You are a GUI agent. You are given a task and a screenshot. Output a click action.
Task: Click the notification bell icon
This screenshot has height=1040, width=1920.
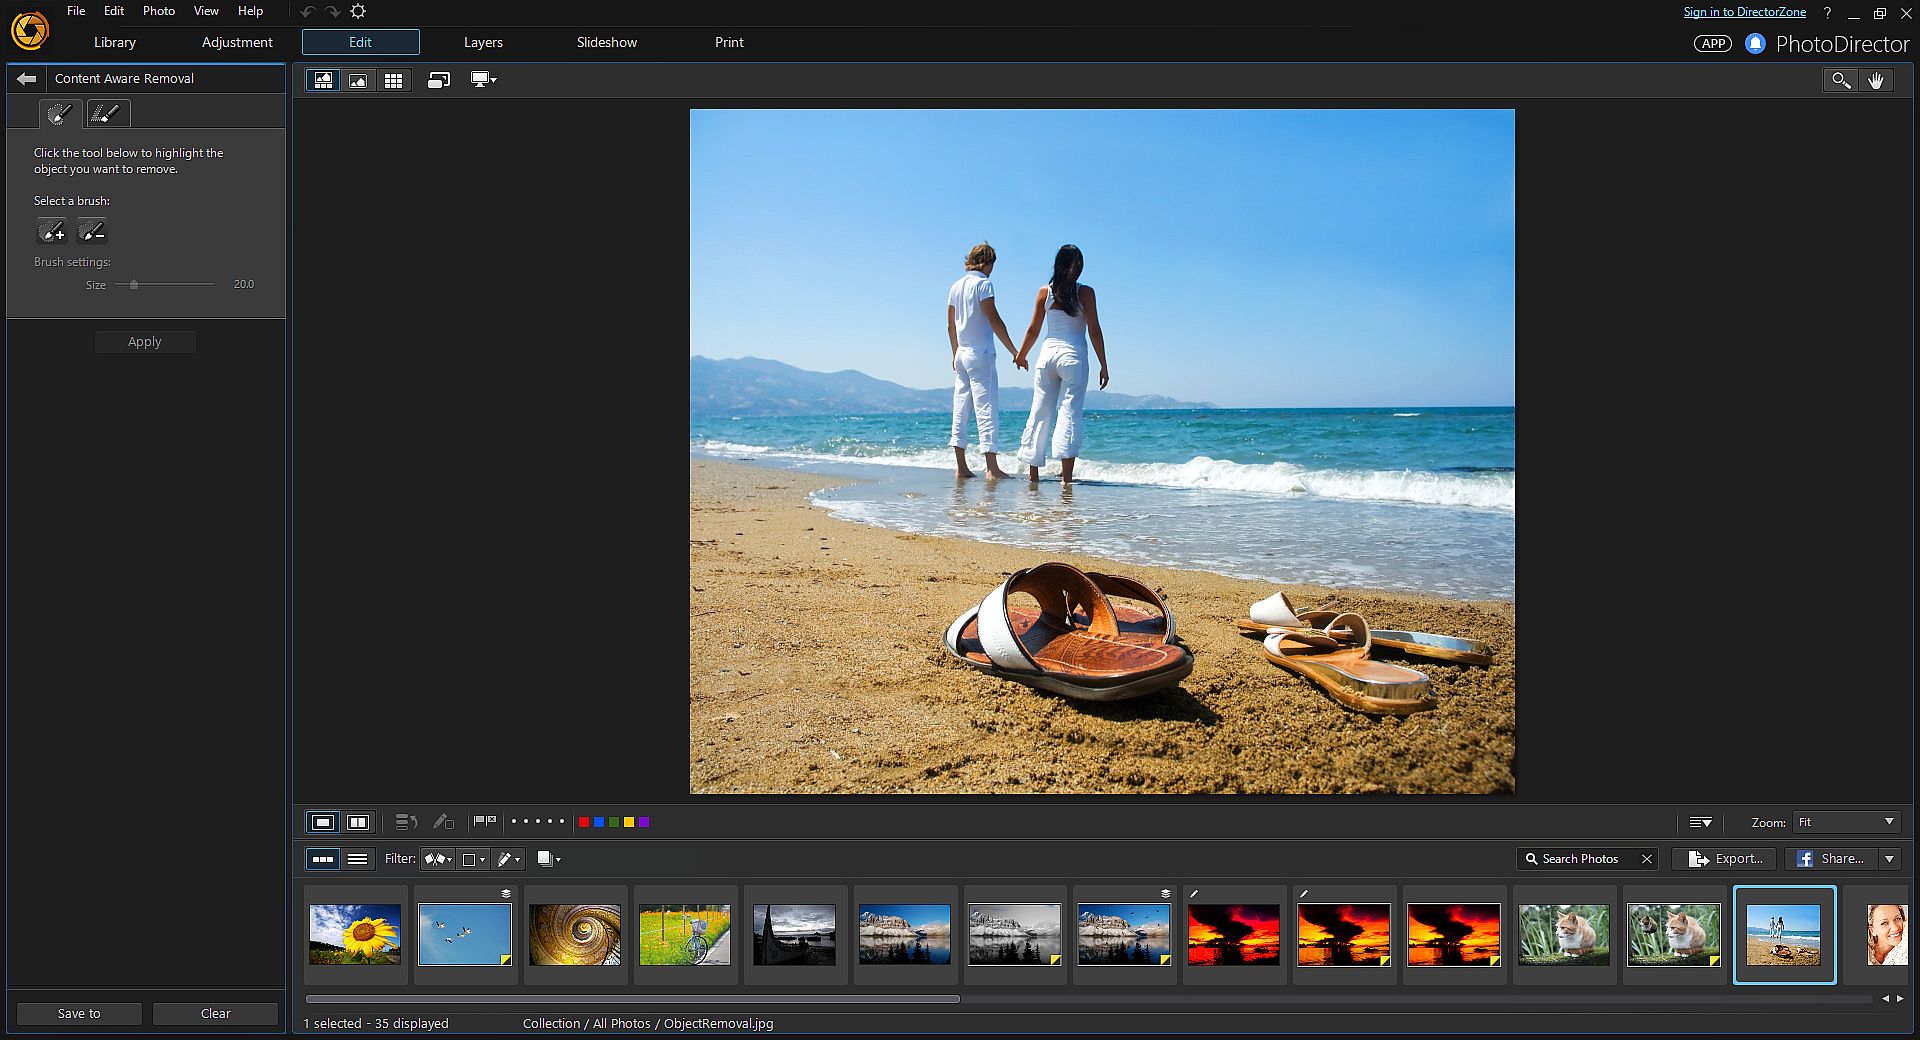pos(1755,44)
